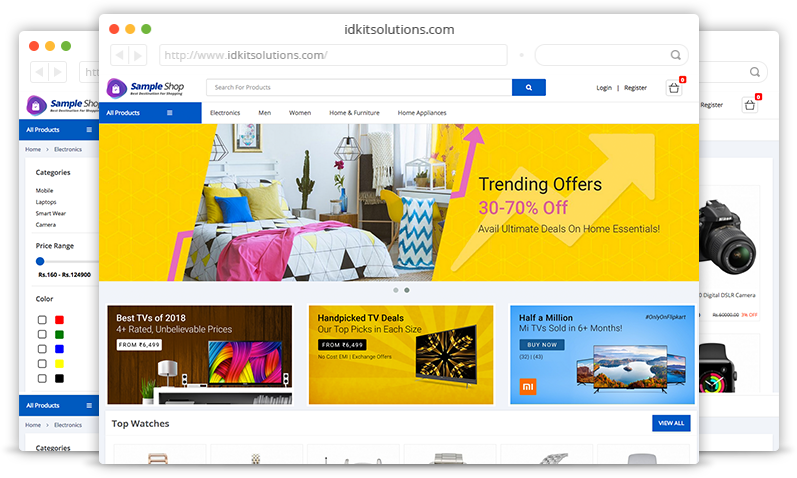Click the red cart count badge in front window

point(683,79)
